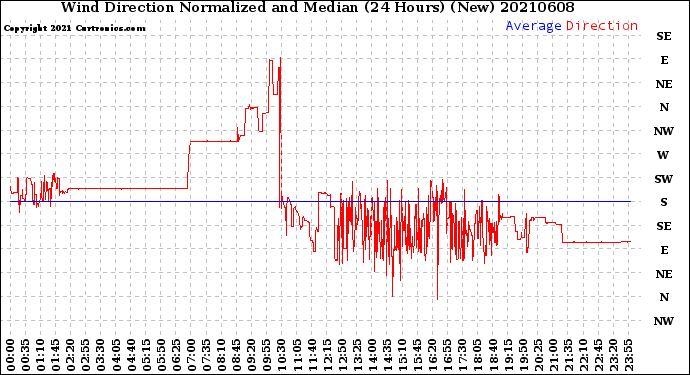Click the time label '12:15'
The width and height of the screenshot is (690, 375).
tap(327, 355)
